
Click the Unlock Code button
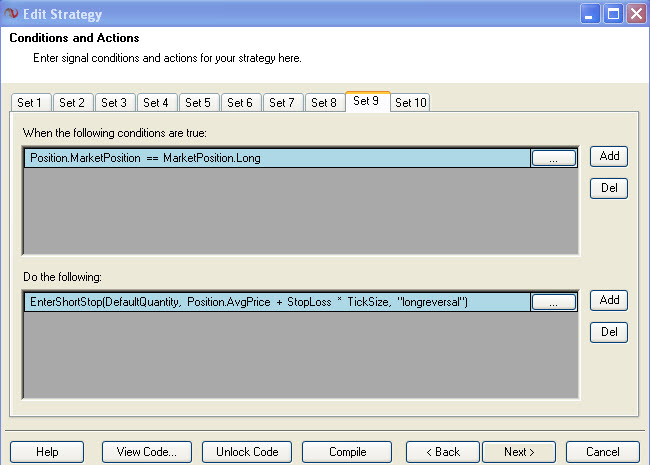pyautogui.click(x=247, y=452)
